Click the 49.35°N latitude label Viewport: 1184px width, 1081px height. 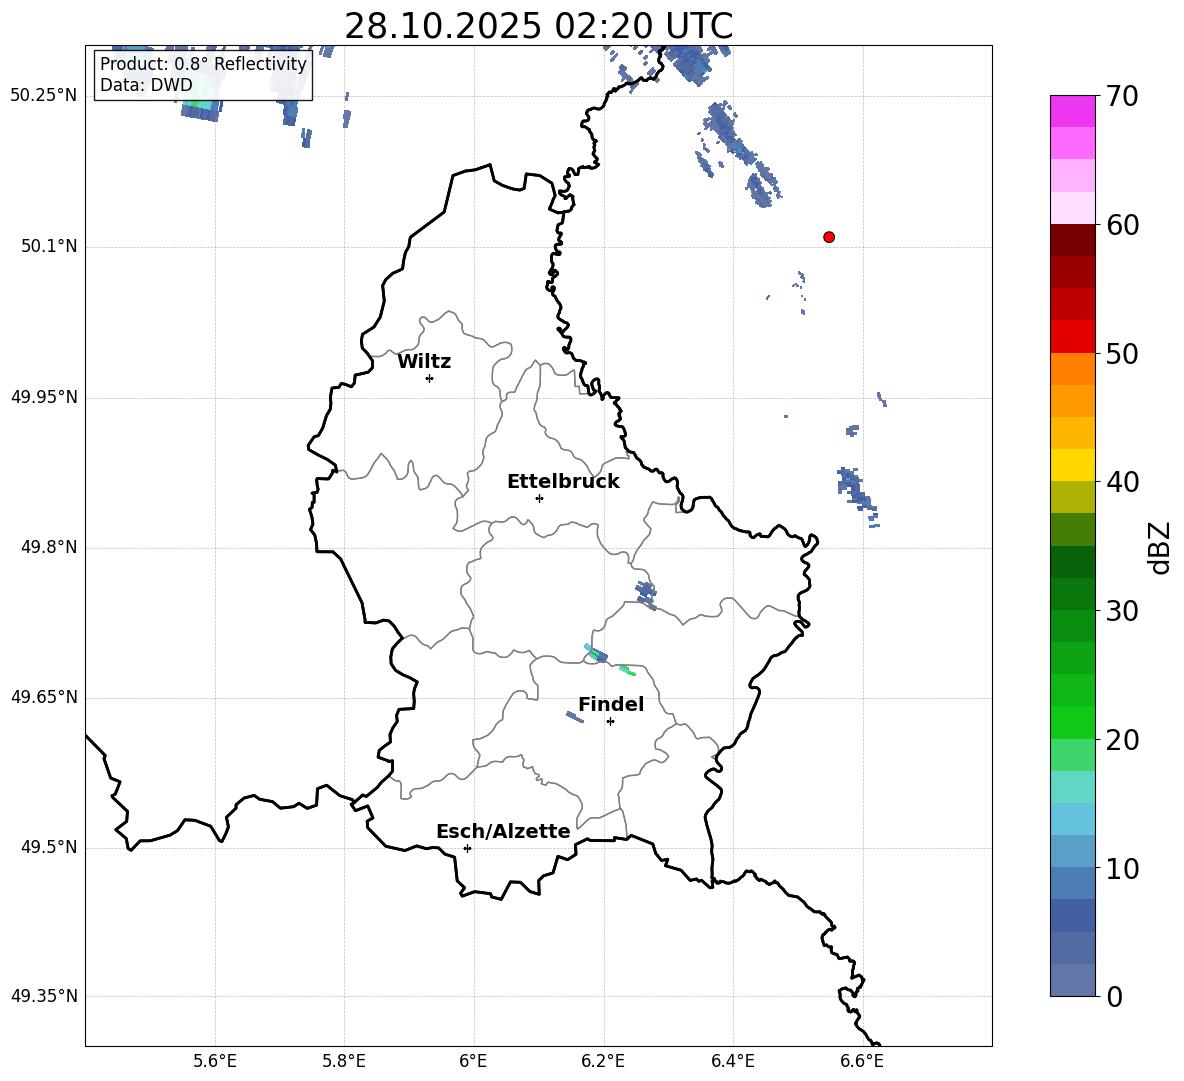click(44, 996)
